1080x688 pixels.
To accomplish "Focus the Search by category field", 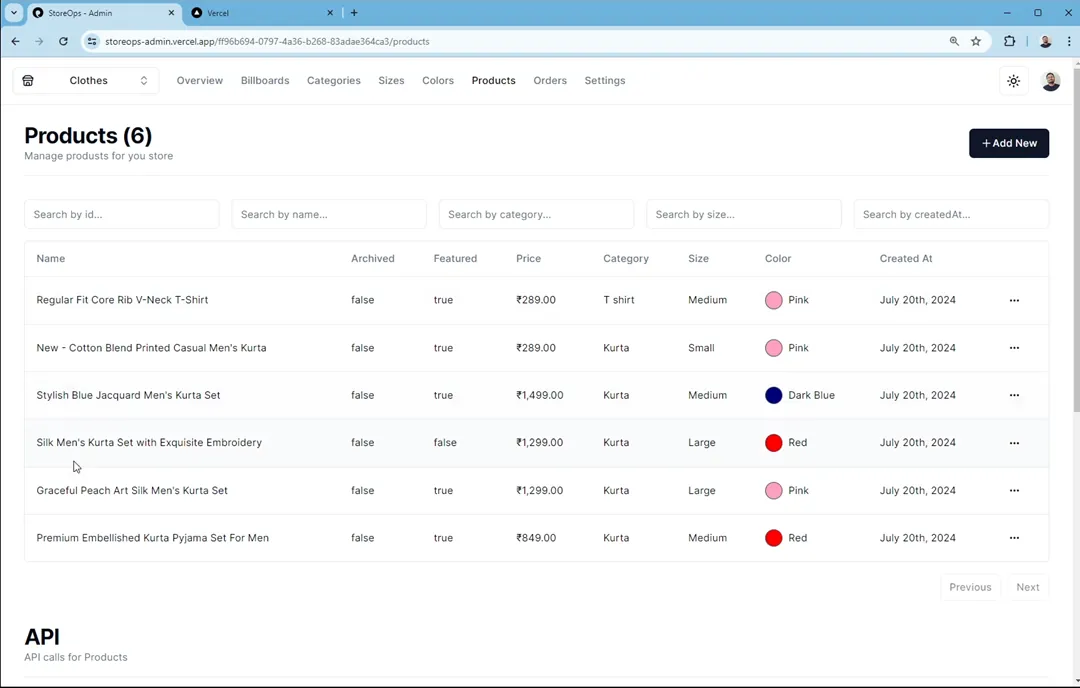I will coord(537,214).
